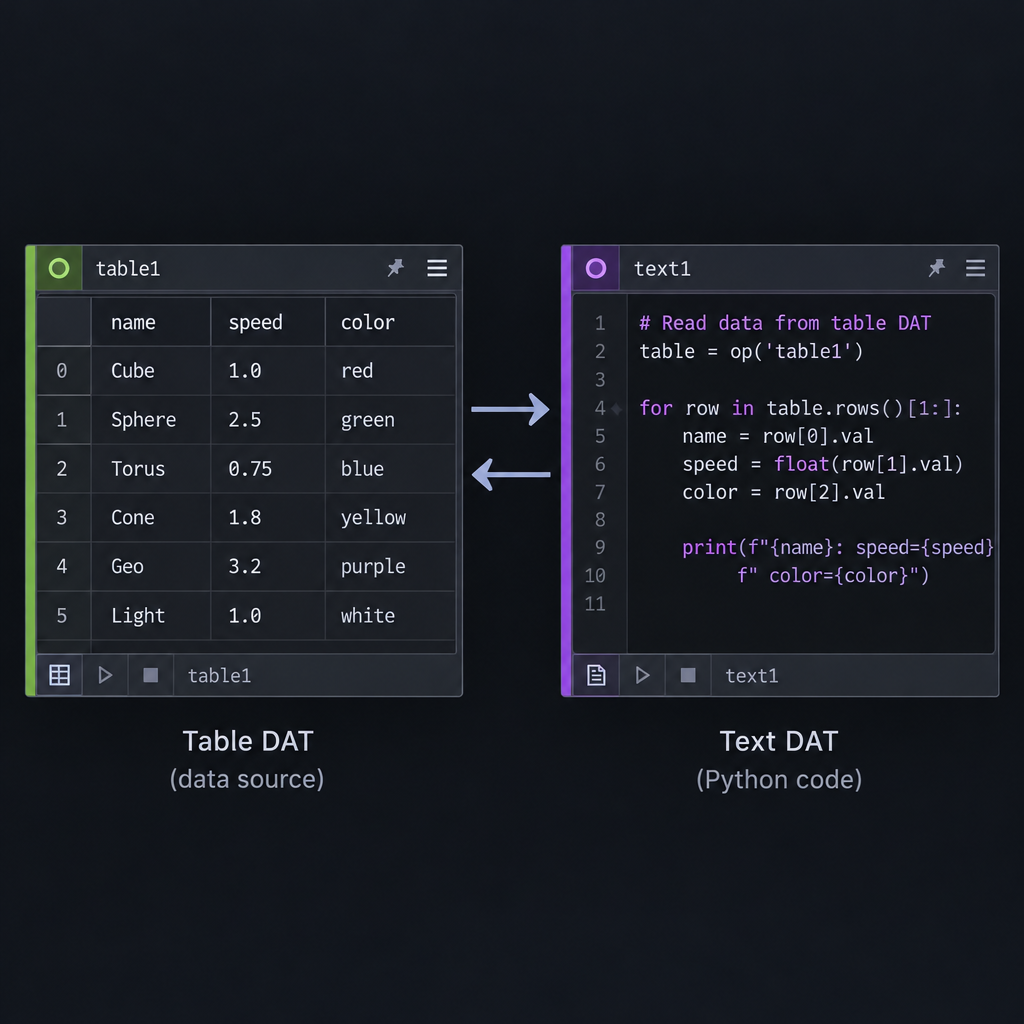Select row index 0 in table1

[63, 371]
